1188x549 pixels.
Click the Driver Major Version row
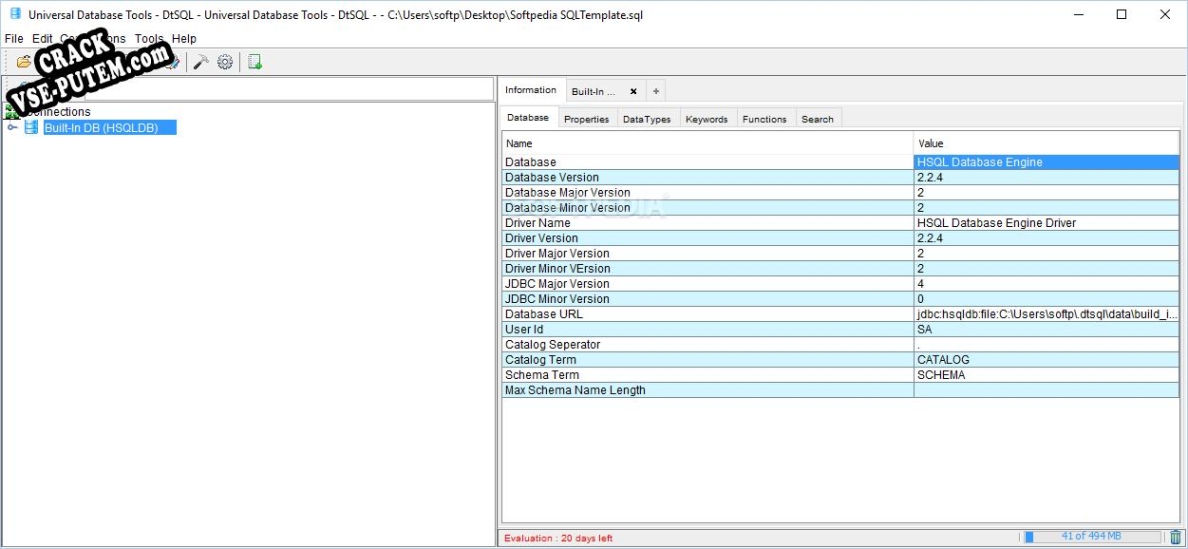pyautogui.click(x=841, y=253)
